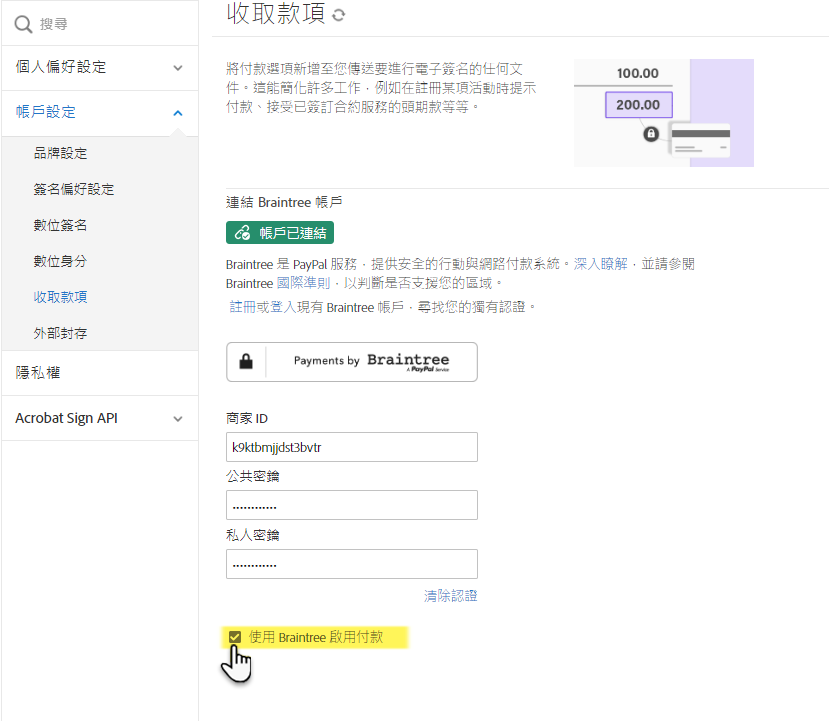Collapse 帳戶設定 section chevron
This screenshot has height=721, width=829.
click(178, 113)
